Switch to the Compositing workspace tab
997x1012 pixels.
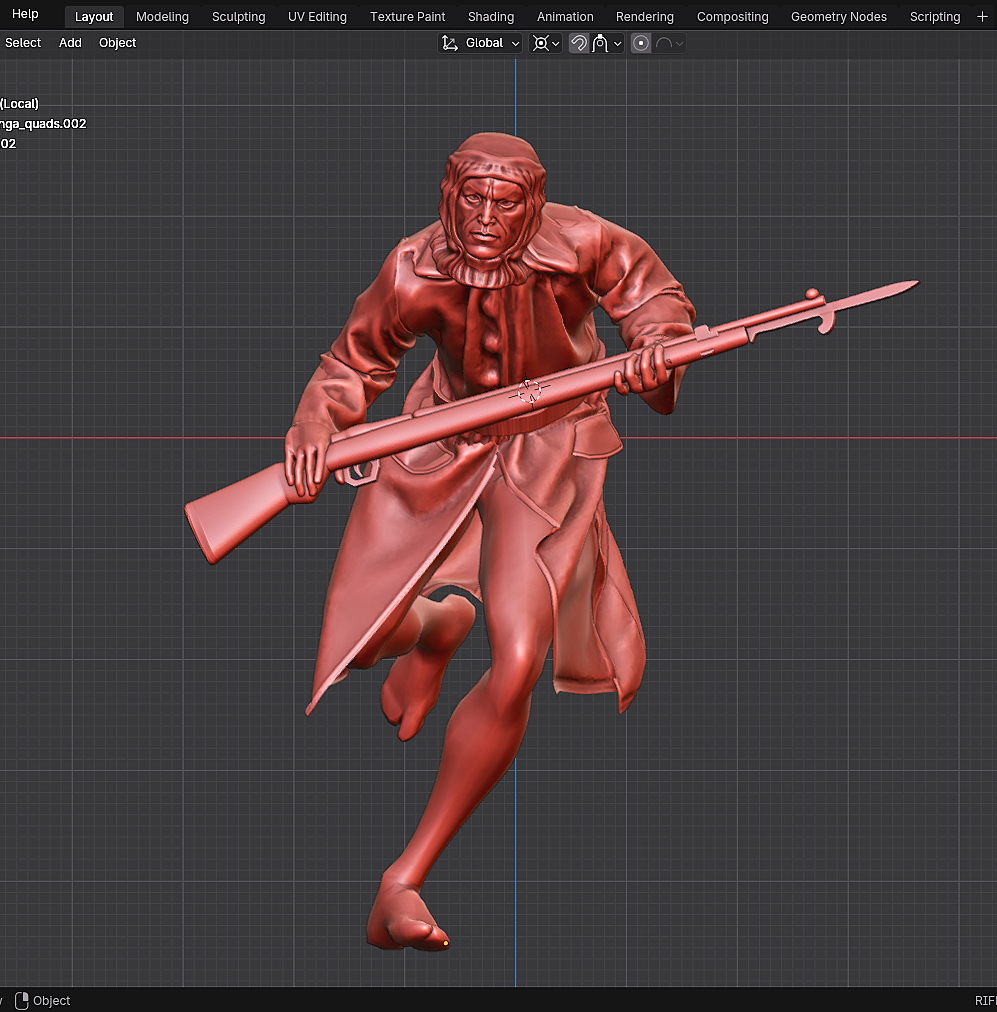(732, 17)
